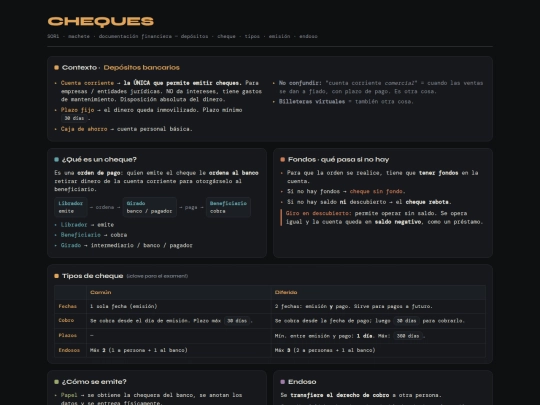Click the '360 días' chip
This screenshot has height=405, width=540.
pyautogui.click(x=408, y=336)
